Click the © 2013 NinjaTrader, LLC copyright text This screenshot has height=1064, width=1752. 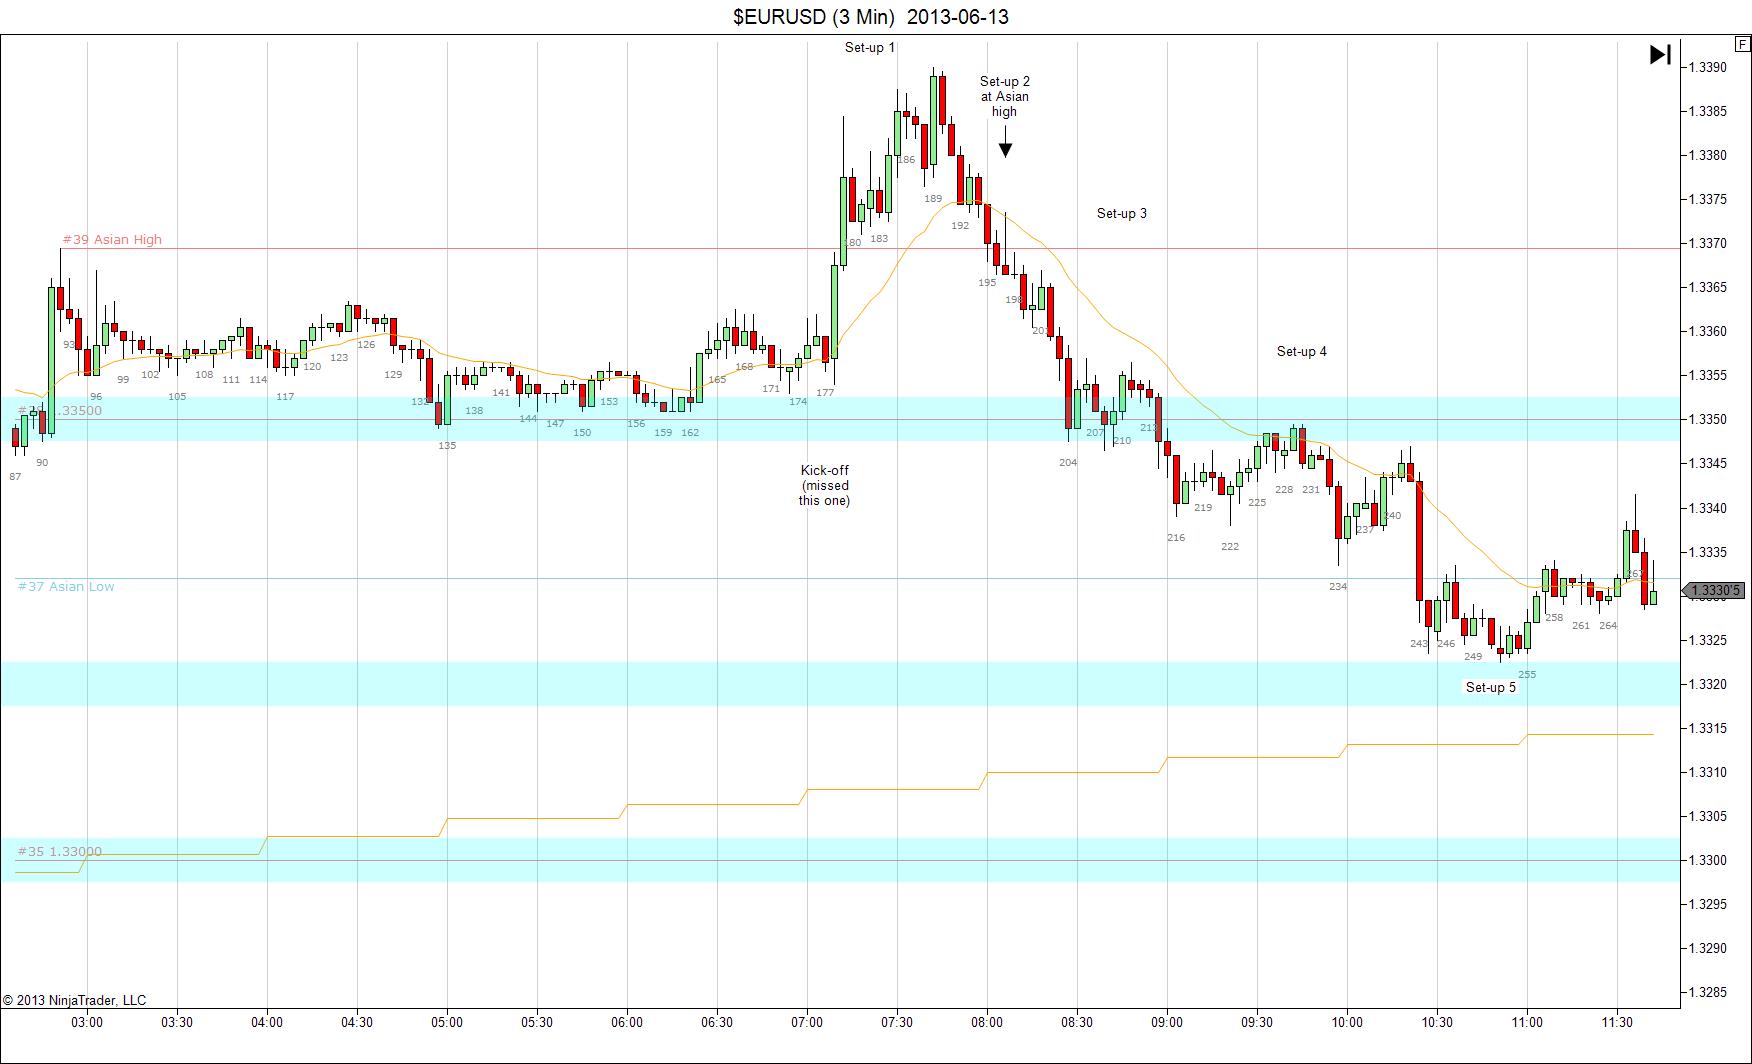[x=74, y=1000]
